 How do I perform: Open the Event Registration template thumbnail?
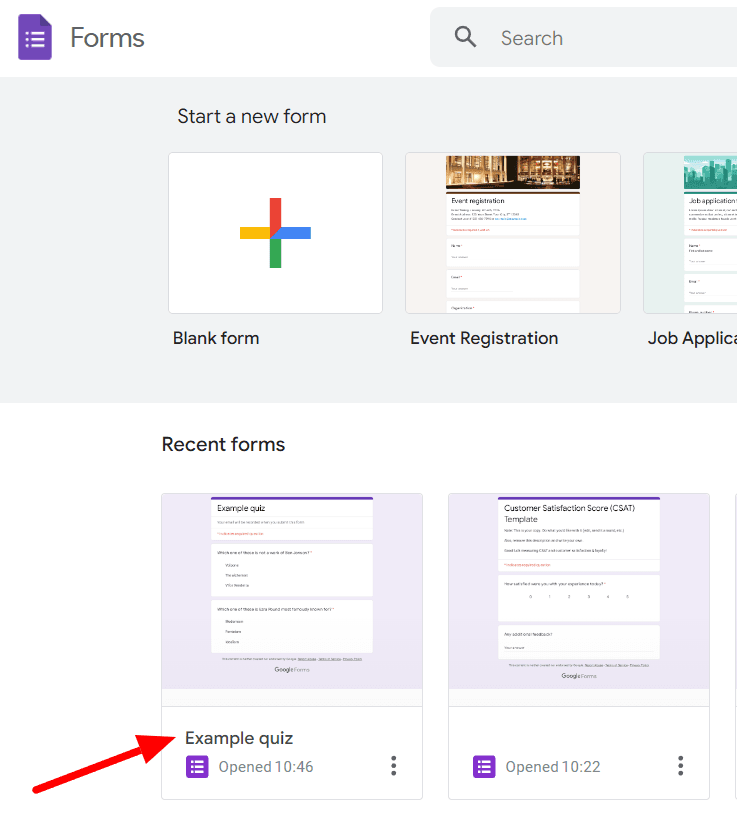513,233
